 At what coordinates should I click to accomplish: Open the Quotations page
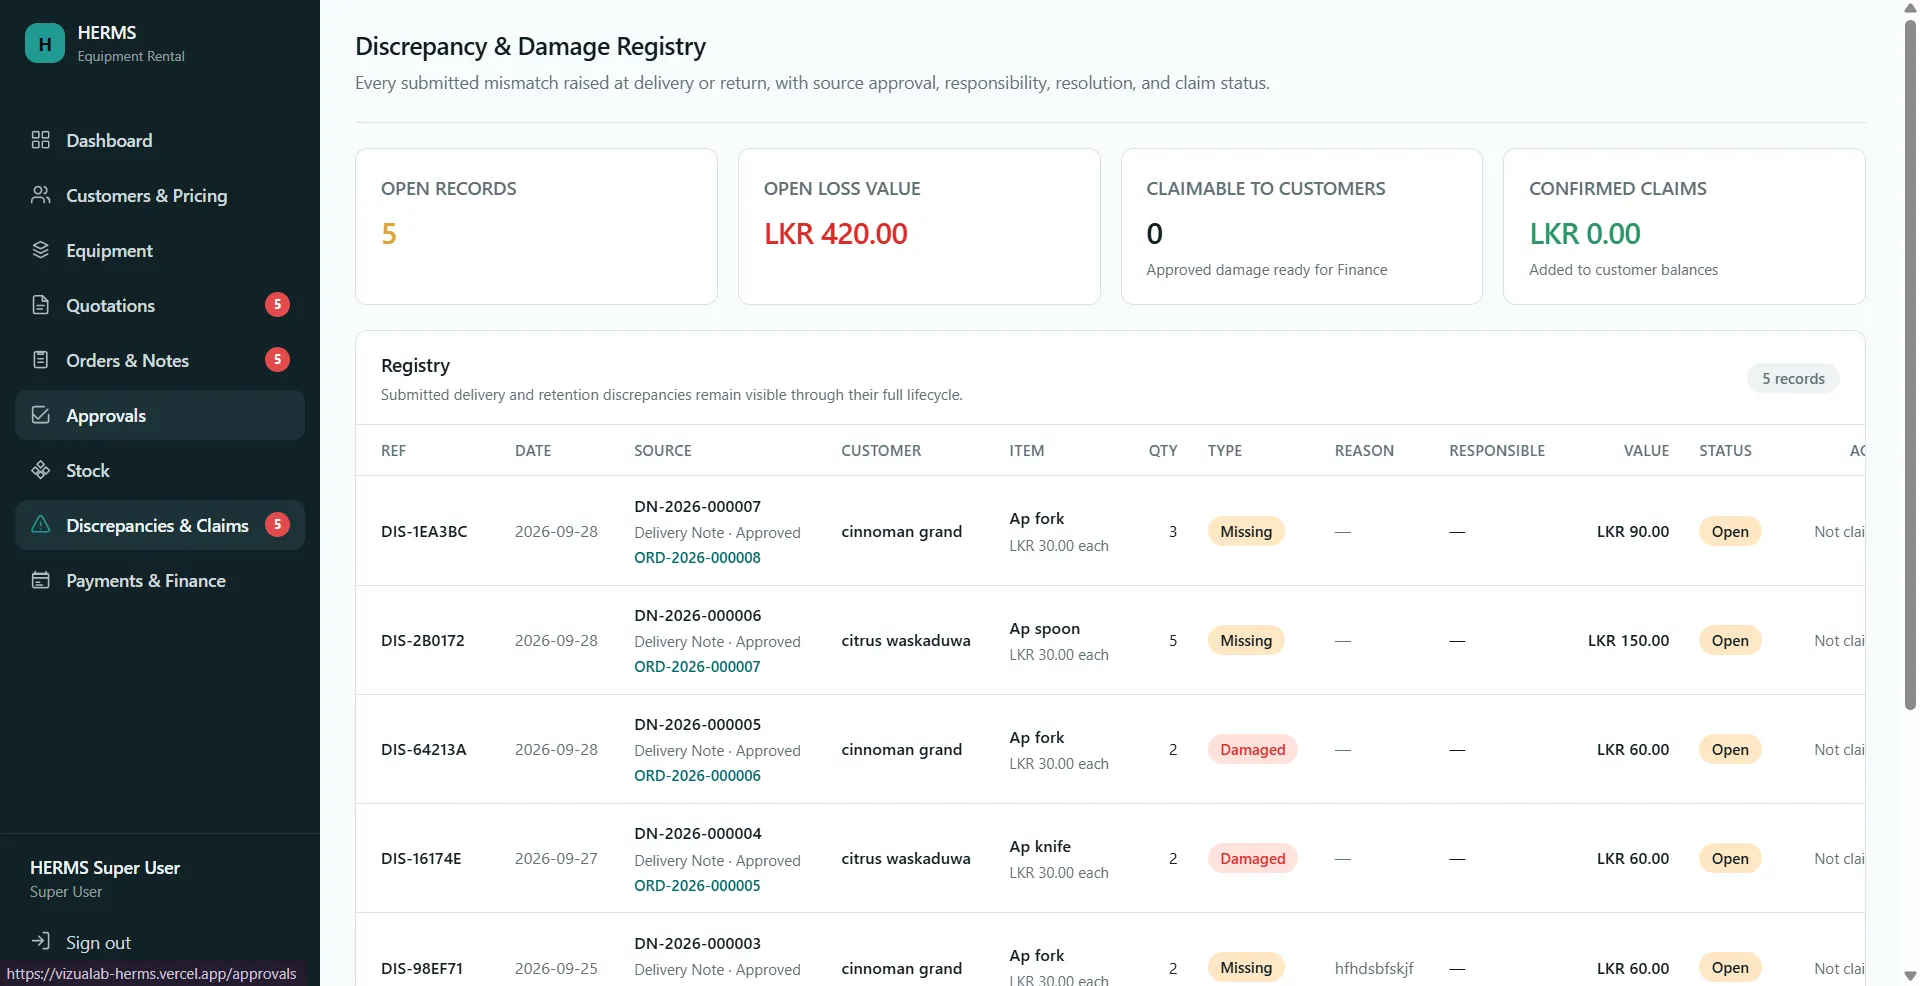click(x=160, y=305)
